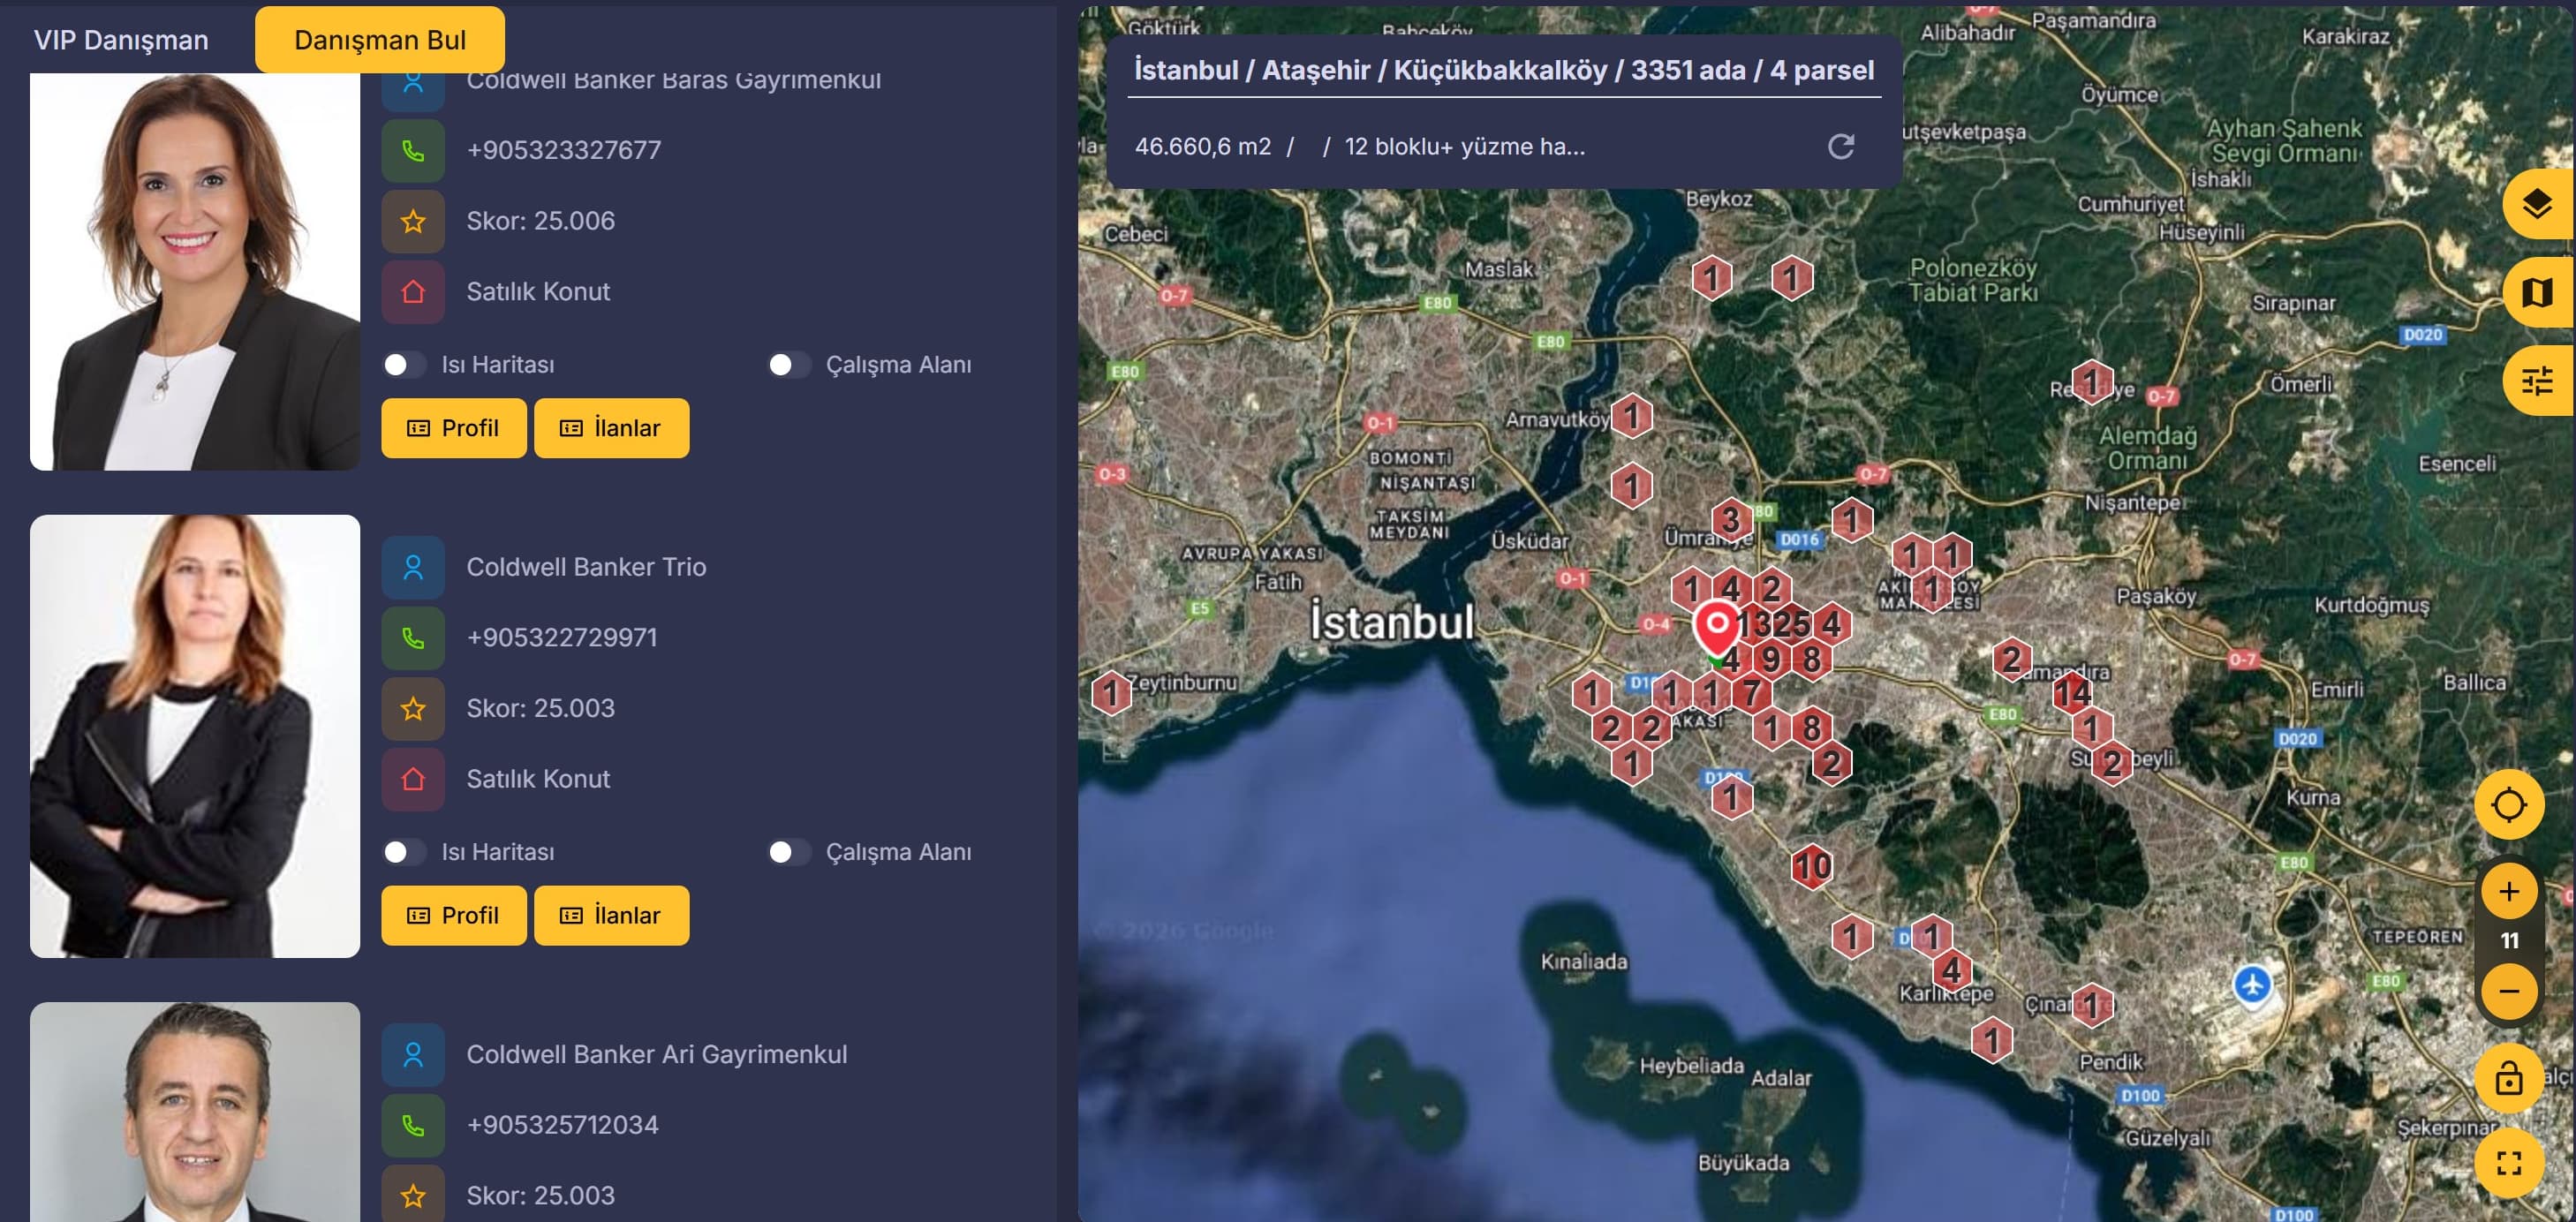Show İlanlar for the Baras Gayrimenkul agent
Viewport: 2576px width, 1222px height.
pyautogui.click(x=611, y=428)
